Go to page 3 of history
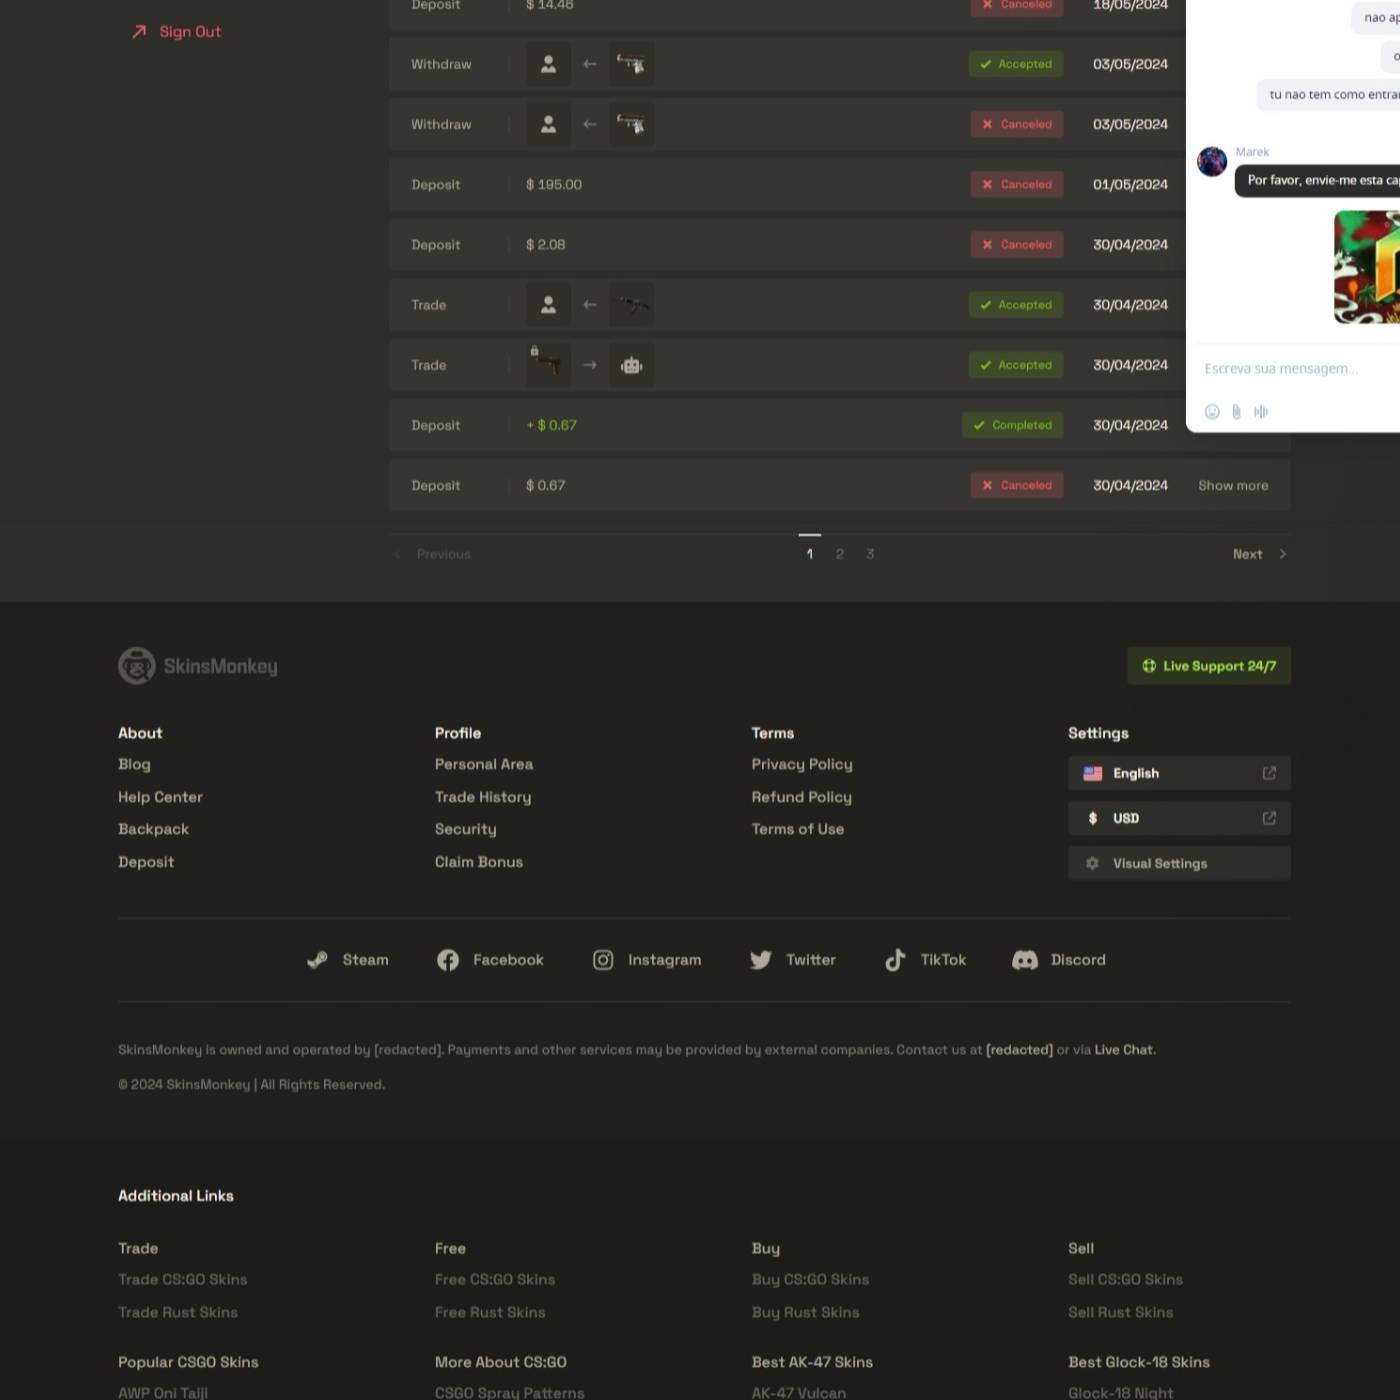Viewport: 1400px width, 1400px height. click(x=870, y=554)
